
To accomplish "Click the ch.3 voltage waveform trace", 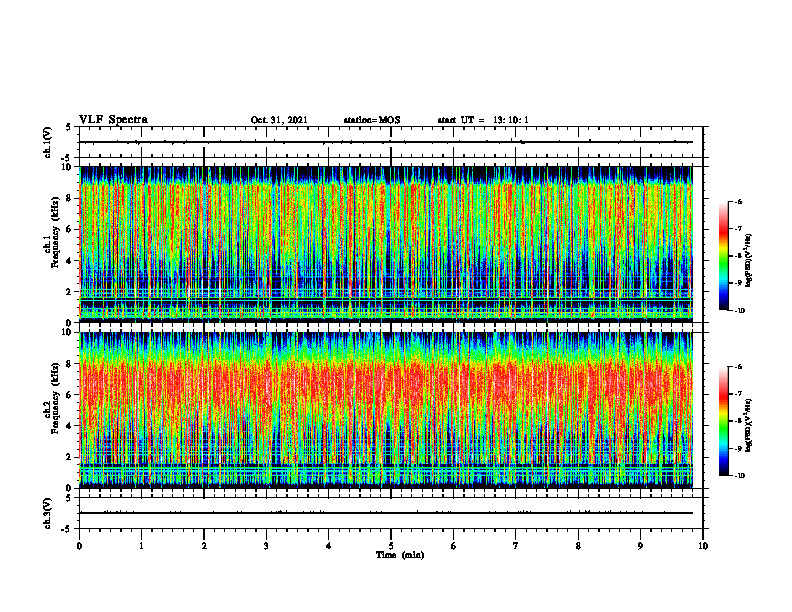I will click(x=386, y=513).
